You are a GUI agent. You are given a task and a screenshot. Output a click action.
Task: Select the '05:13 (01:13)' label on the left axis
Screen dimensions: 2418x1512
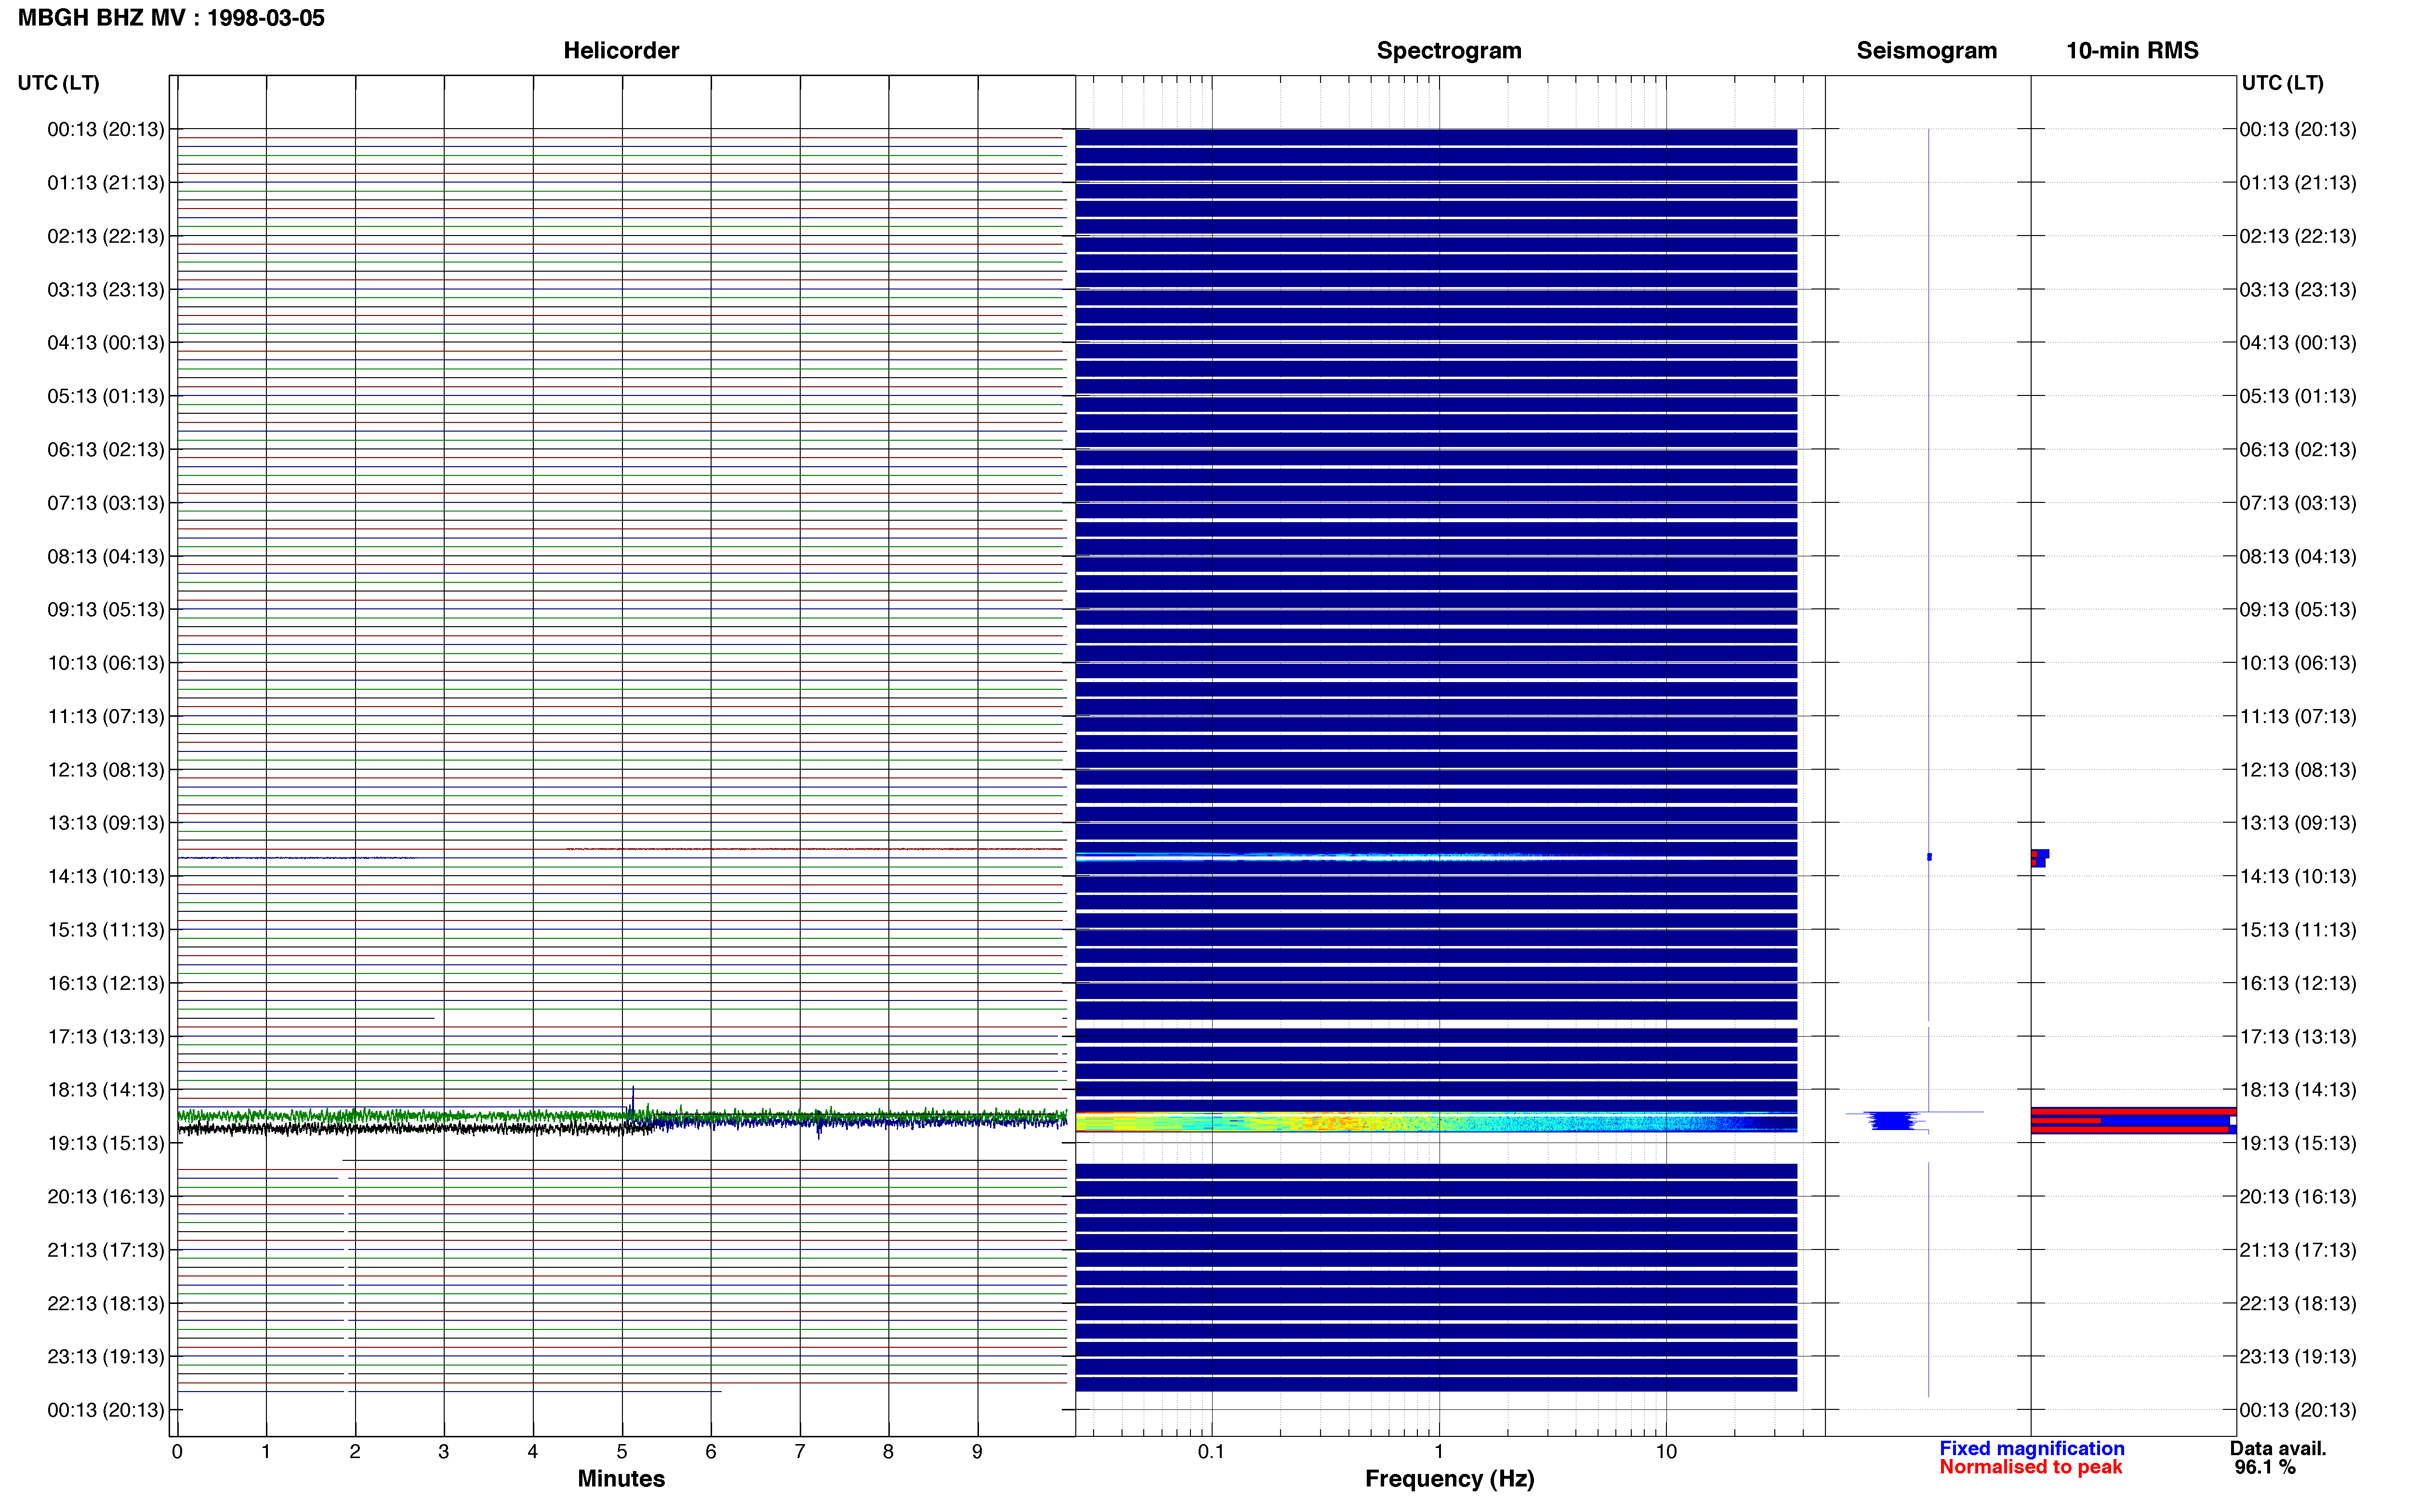click(106, 396)
